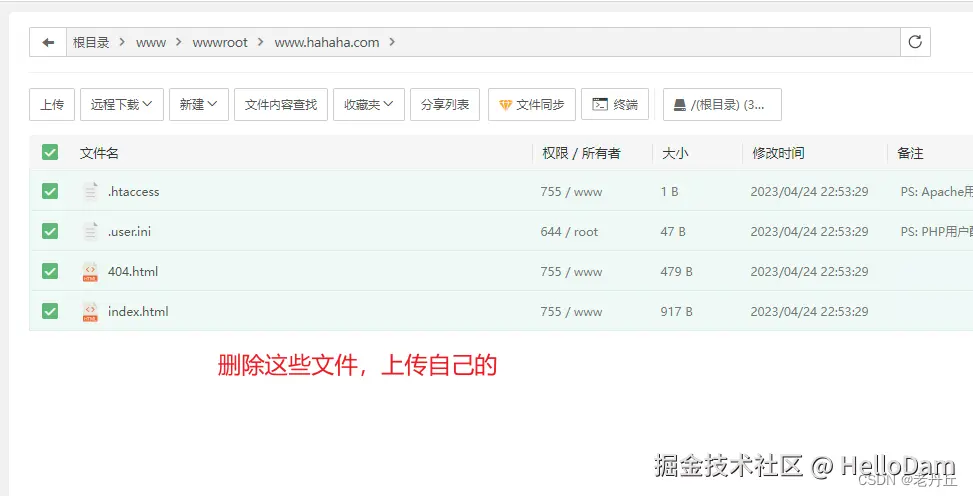Click the diamond icon on 文件同步

coord(505,105)
